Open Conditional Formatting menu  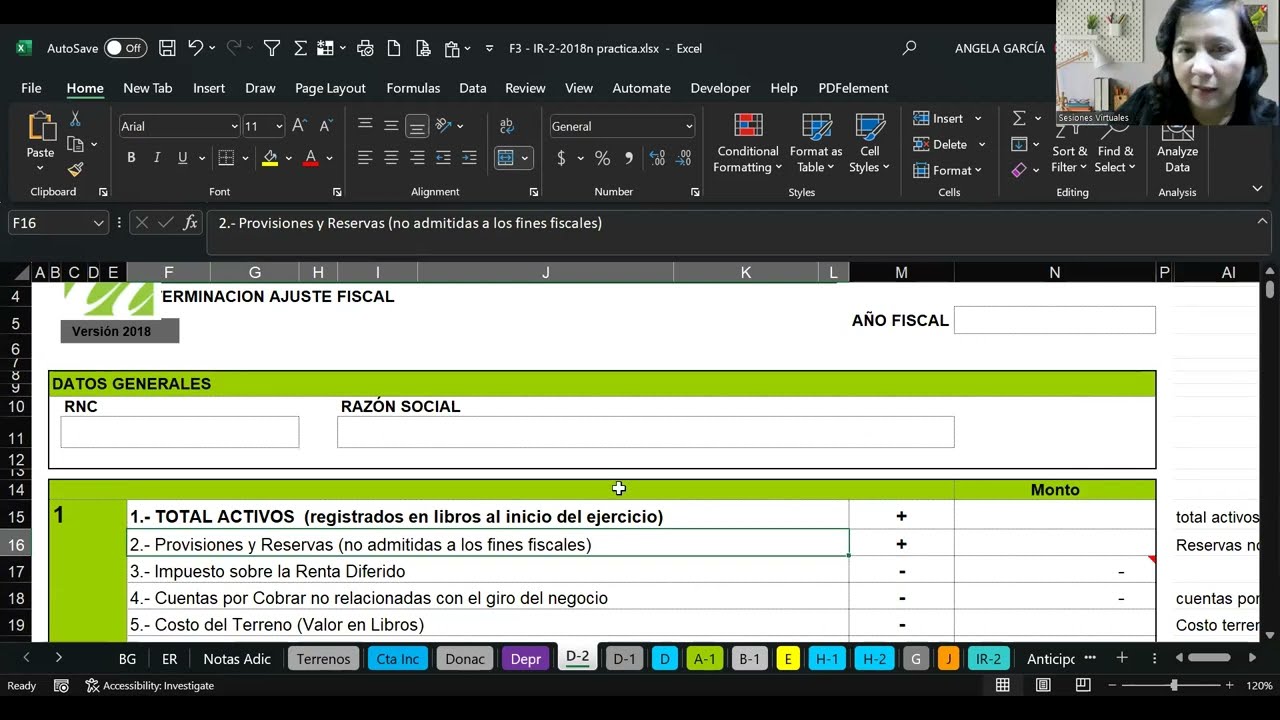[x=748, y=144]
